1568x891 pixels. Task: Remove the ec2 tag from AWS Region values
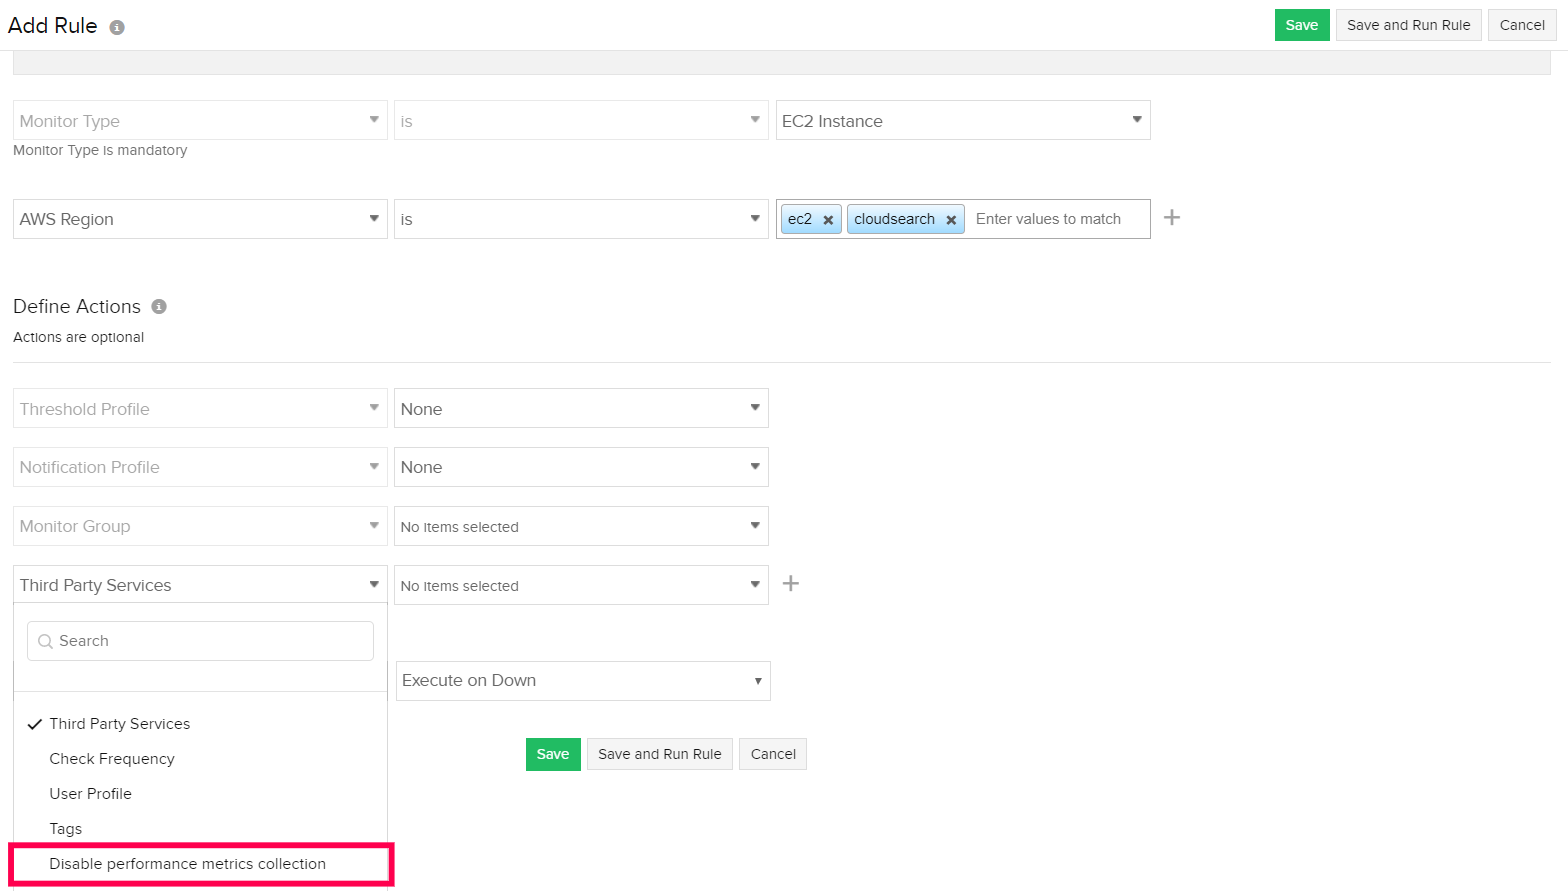pos(828,220)
